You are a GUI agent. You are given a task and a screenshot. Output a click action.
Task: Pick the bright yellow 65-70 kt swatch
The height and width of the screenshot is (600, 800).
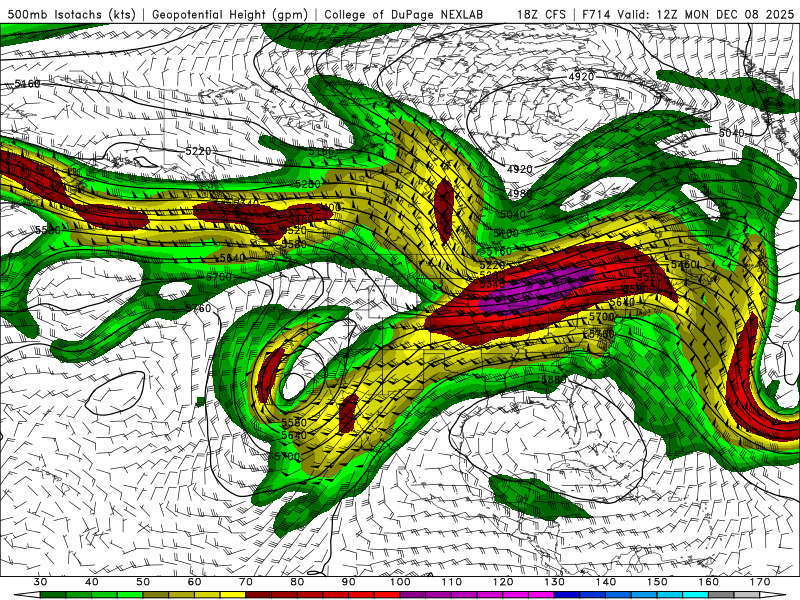[233, 596]
